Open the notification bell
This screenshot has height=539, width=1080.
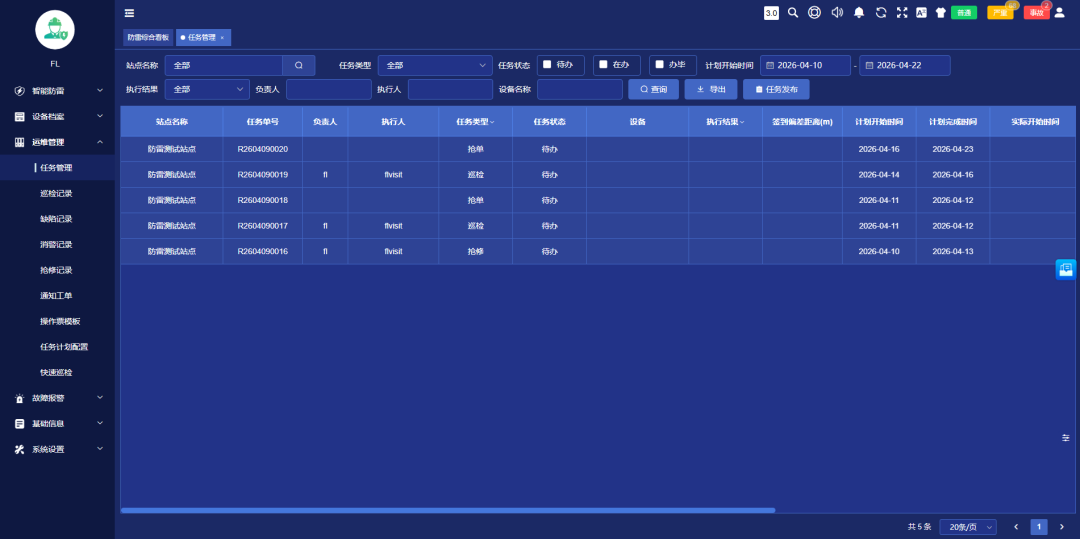coord(859,12)
